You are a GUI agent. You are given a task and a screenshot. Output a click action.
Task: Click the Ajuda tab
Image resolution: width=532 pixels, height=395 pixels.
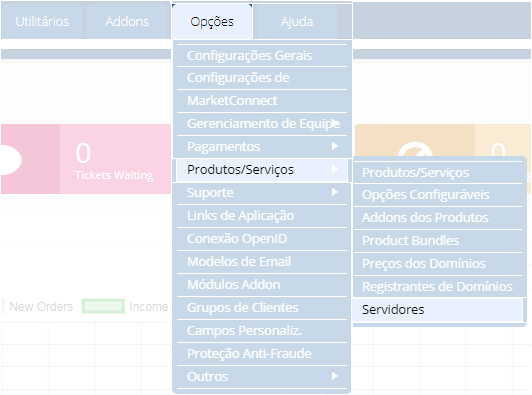tap(297, 21)
